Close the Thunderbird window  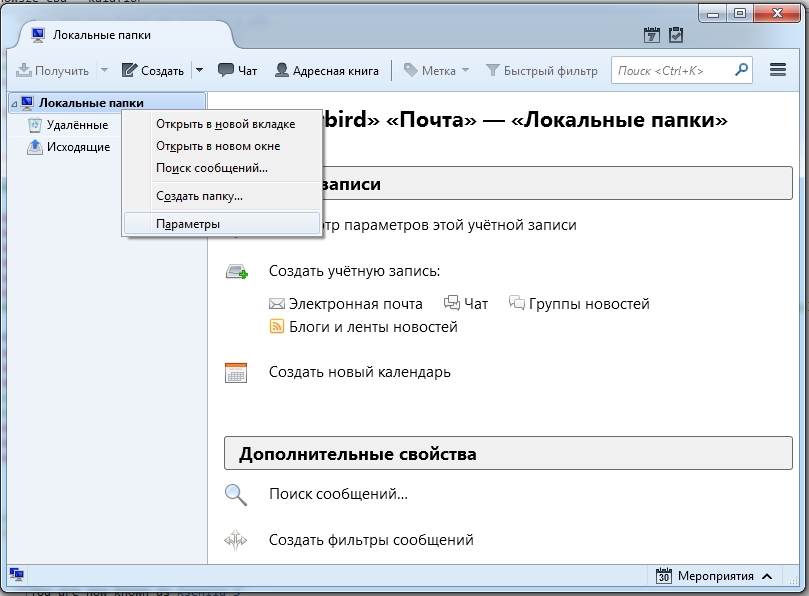click(x=777, y=13)
